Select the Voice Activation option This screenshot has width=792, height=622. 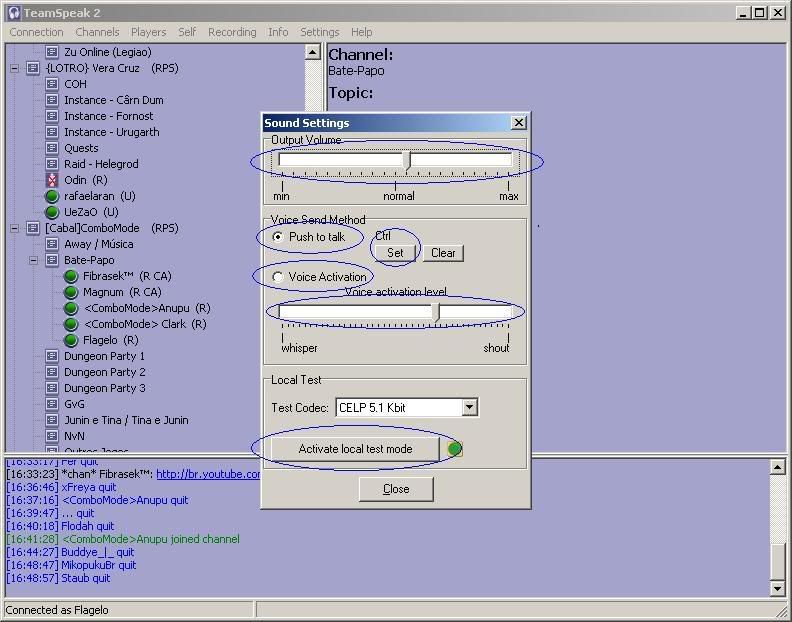[x=319, y=277]
